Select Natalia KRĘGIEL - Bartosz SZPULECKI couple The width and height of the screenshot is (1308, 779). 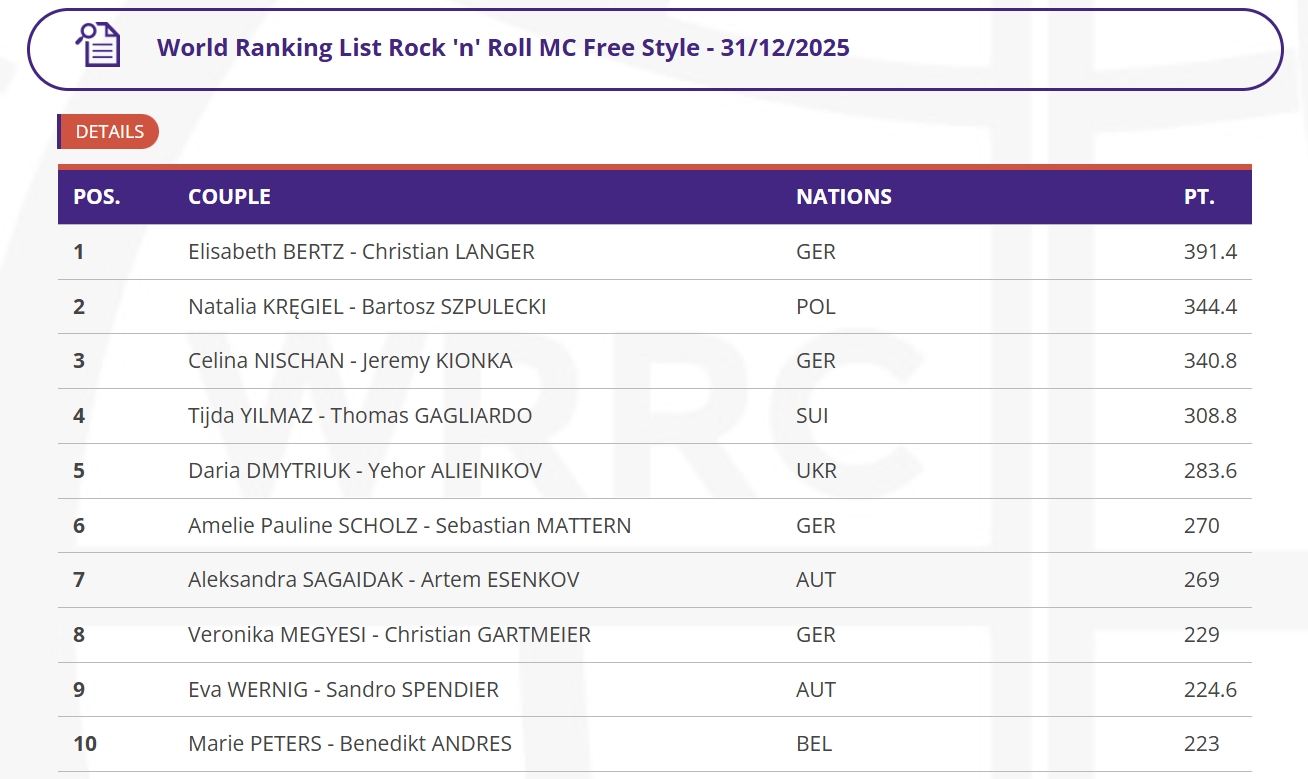[x=367, y=307]
